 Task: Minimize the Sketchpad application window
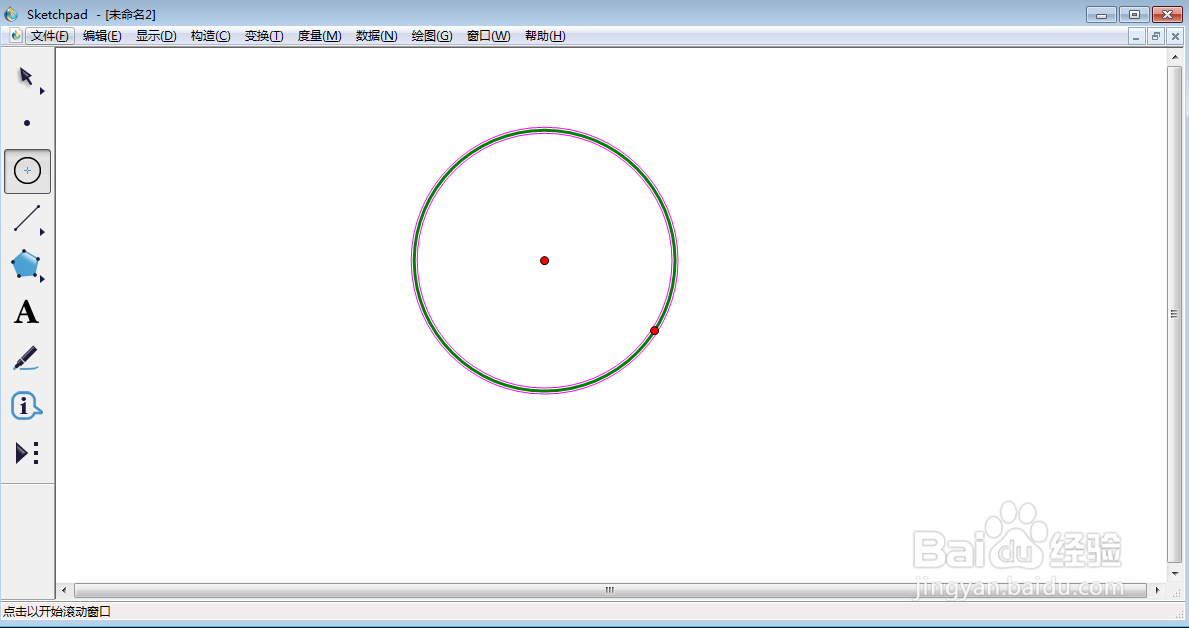(x=1100, y=14)
